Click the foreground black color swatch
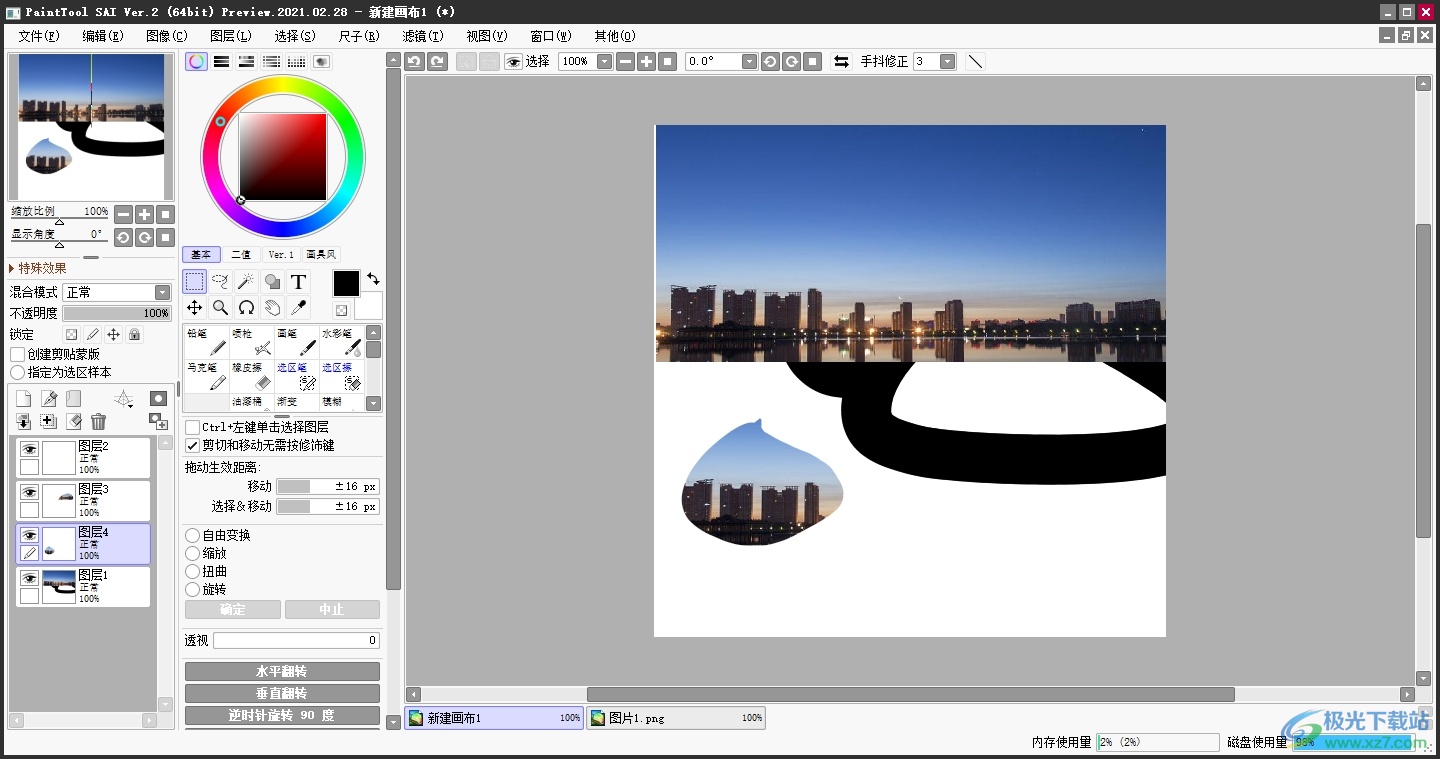 click(x=346, y=283)
